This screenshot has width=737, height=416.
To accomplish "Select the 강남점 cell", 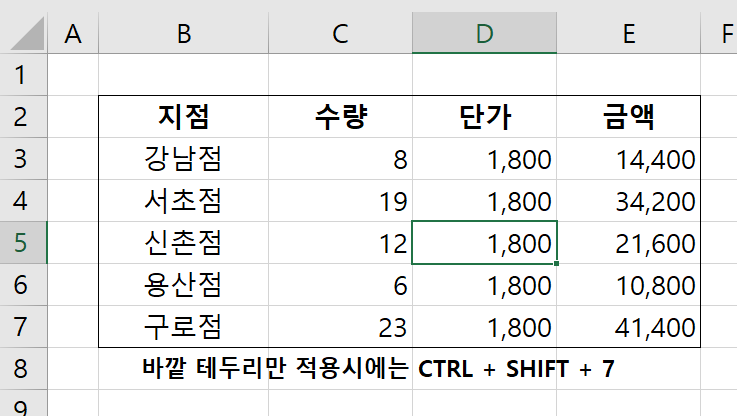I will (183, 158).
